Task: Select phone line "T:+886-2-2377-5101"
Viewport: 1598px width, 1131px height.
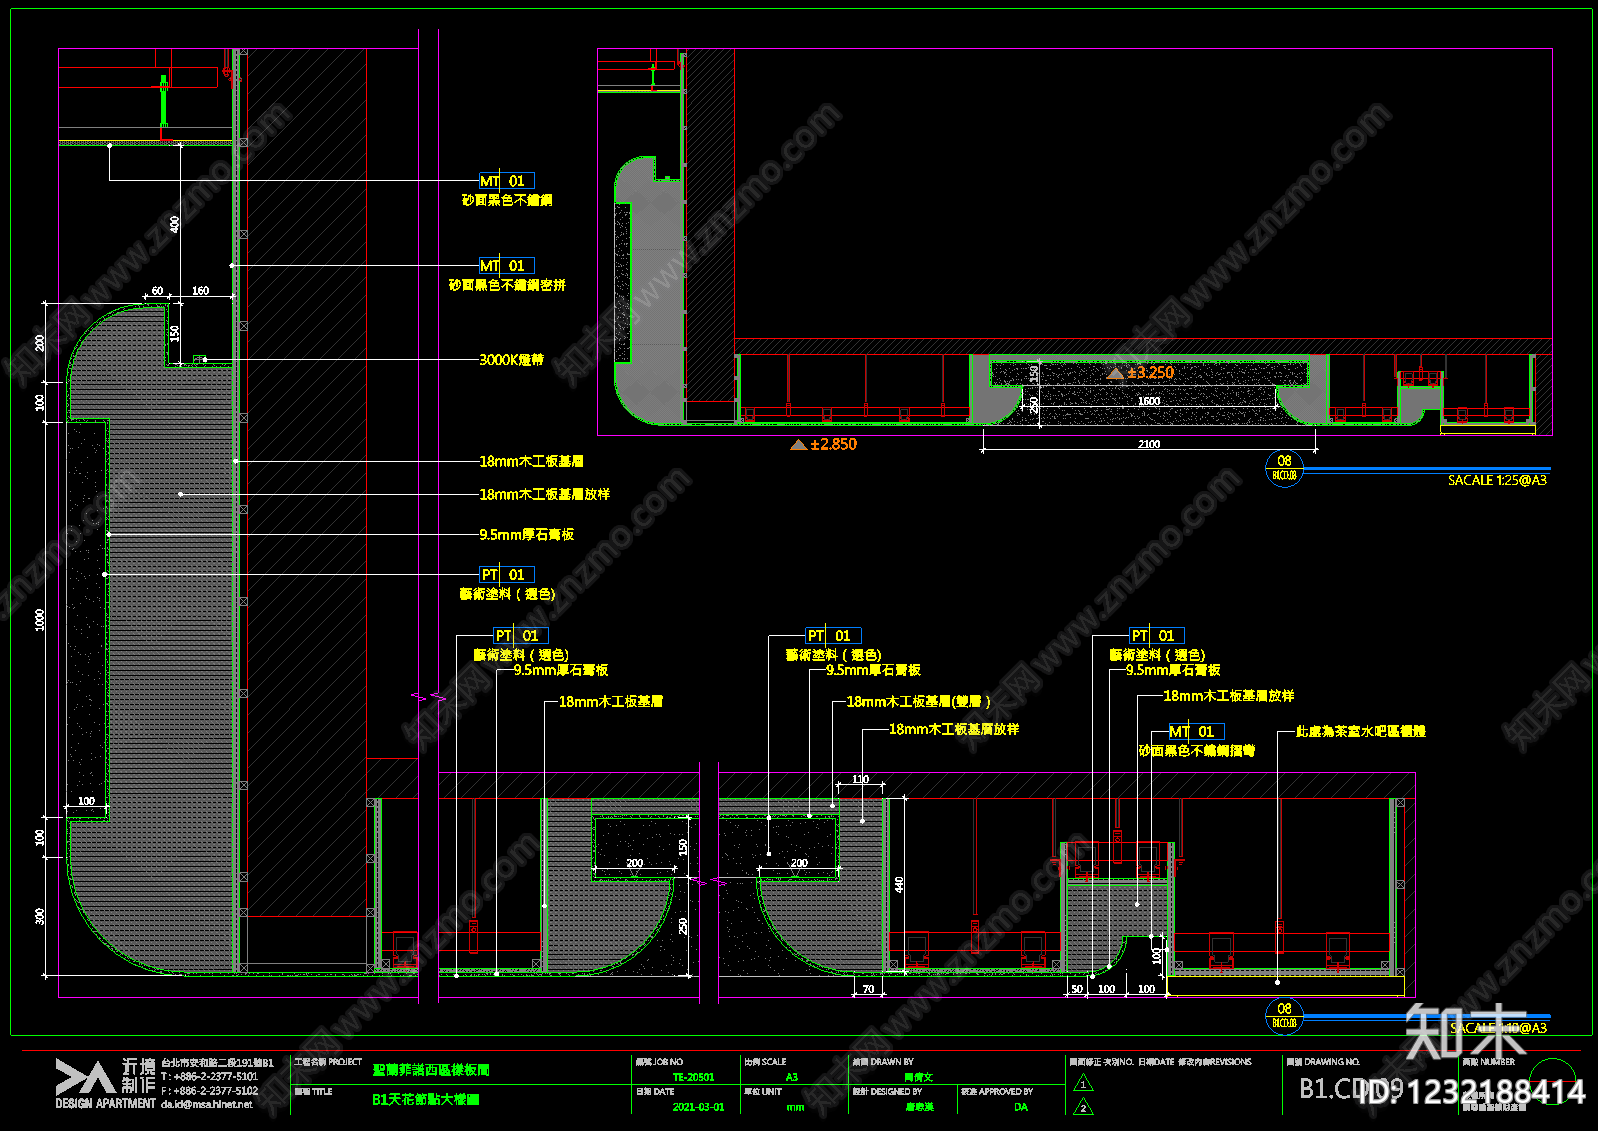Action: click(209, 1076)
